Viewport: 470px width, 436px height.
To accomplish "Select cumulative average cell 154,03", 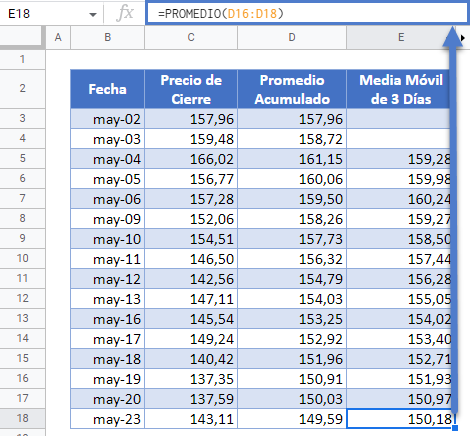I will point(292,299).
